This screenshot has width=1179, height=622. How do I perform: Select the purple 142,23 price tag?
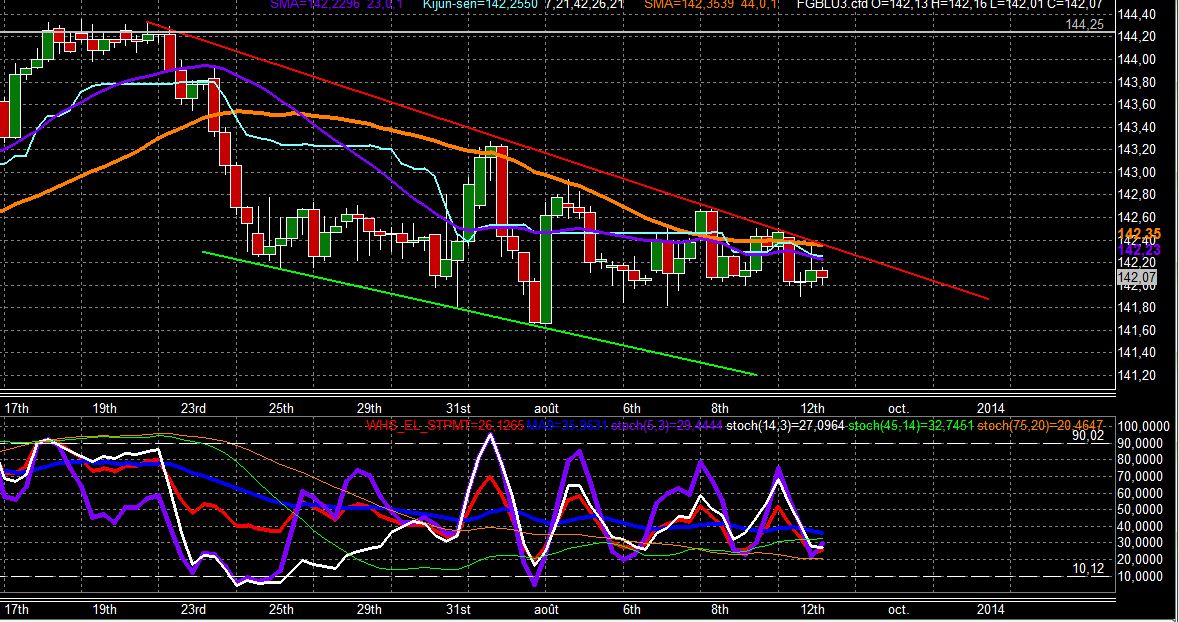coord(1139,250)
